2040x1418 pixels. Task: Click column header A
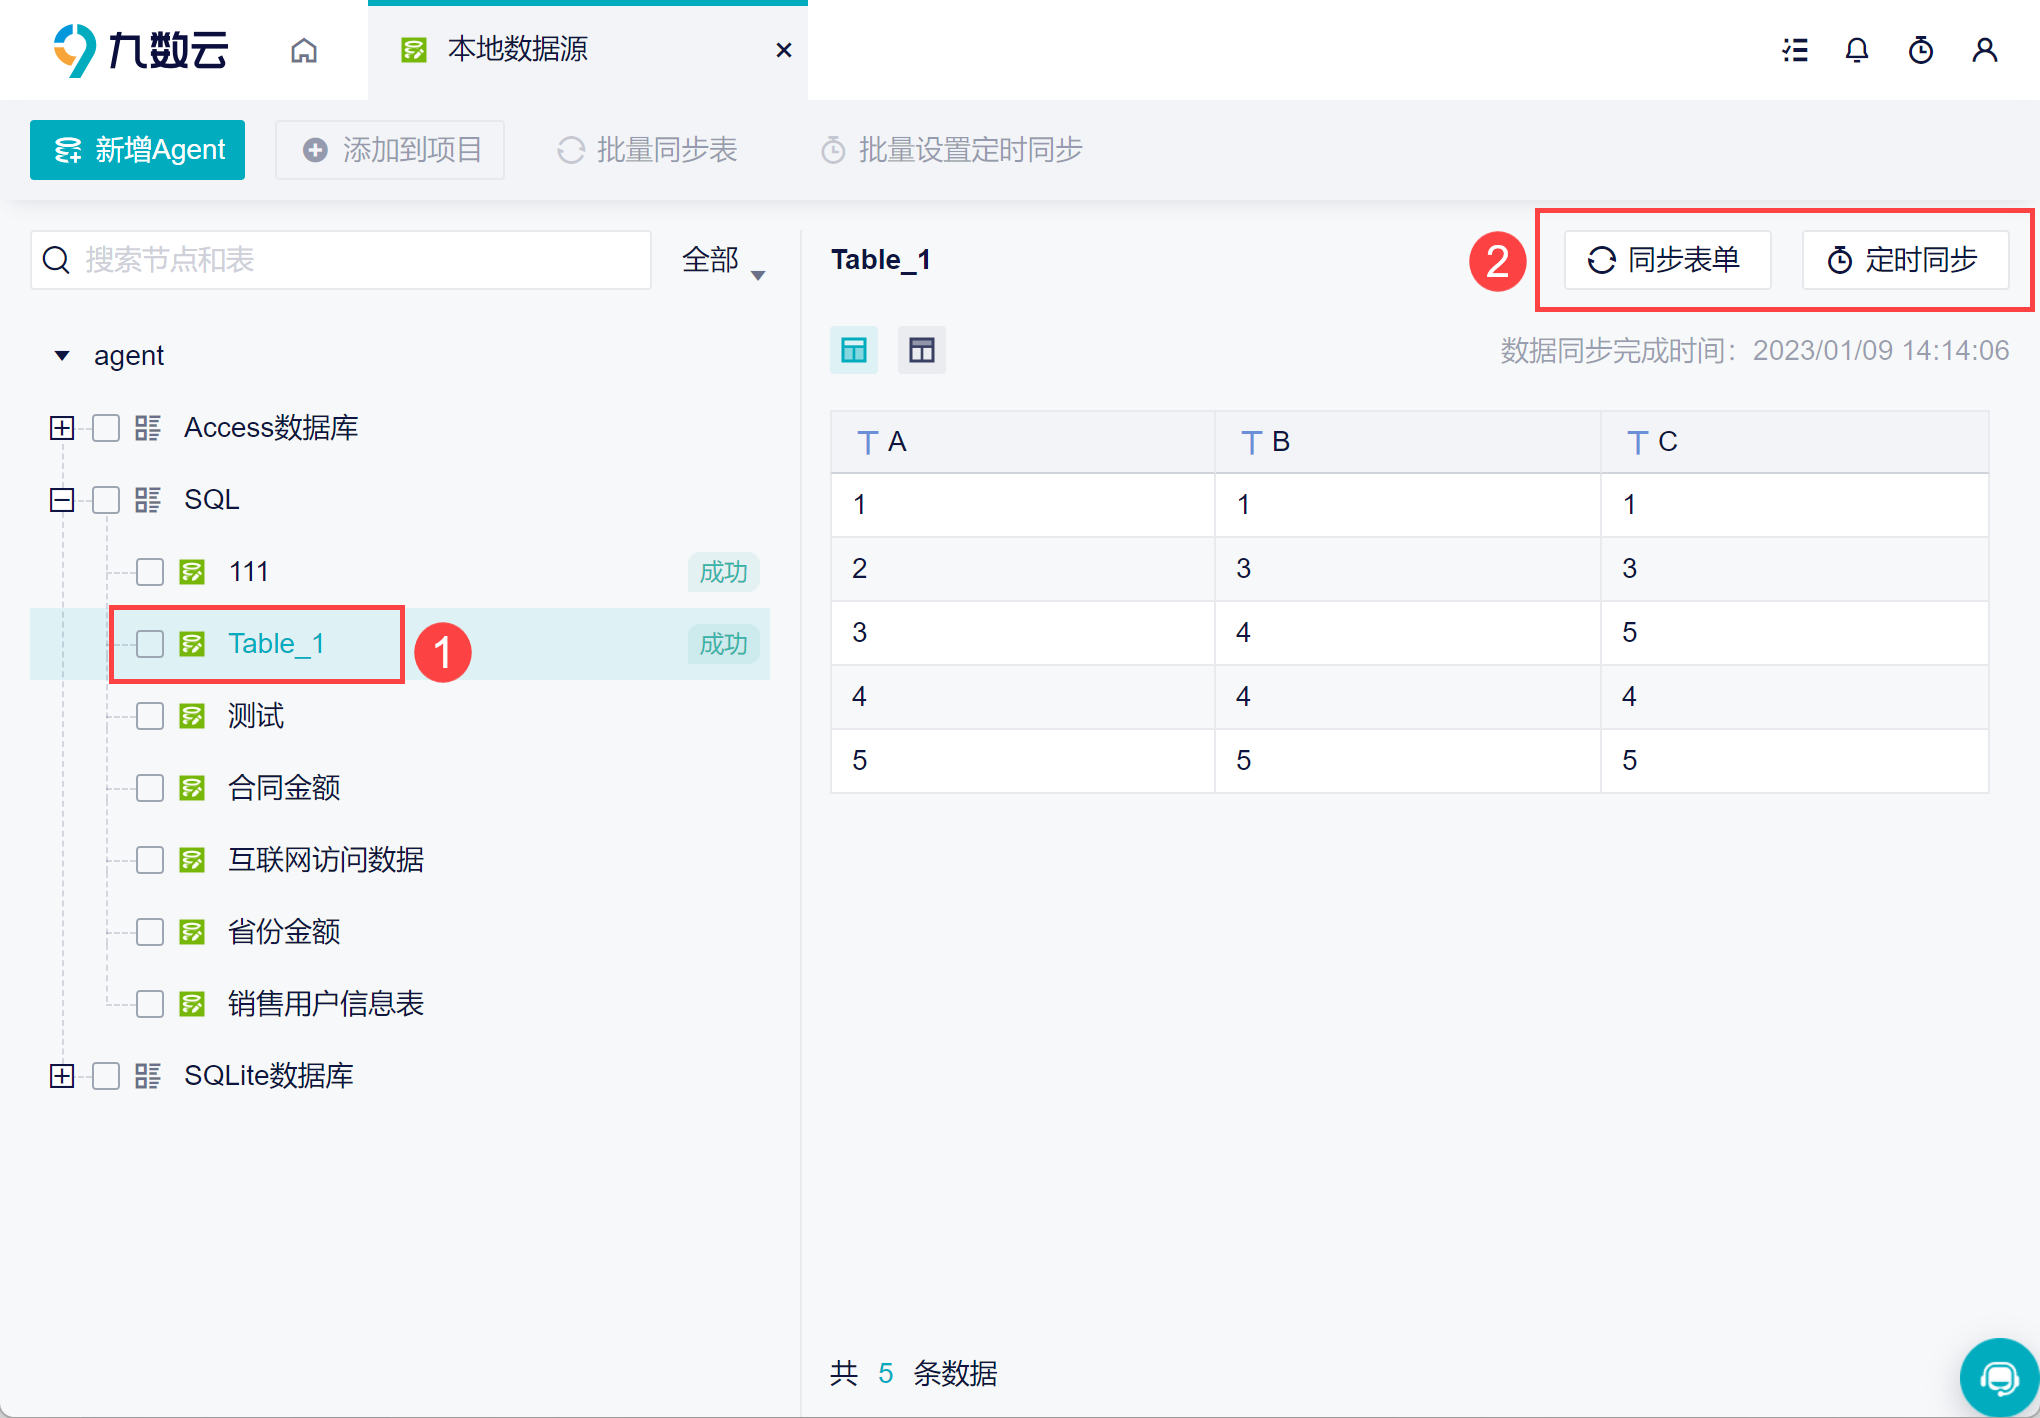pyautogui.click(x=1023, y=442)
